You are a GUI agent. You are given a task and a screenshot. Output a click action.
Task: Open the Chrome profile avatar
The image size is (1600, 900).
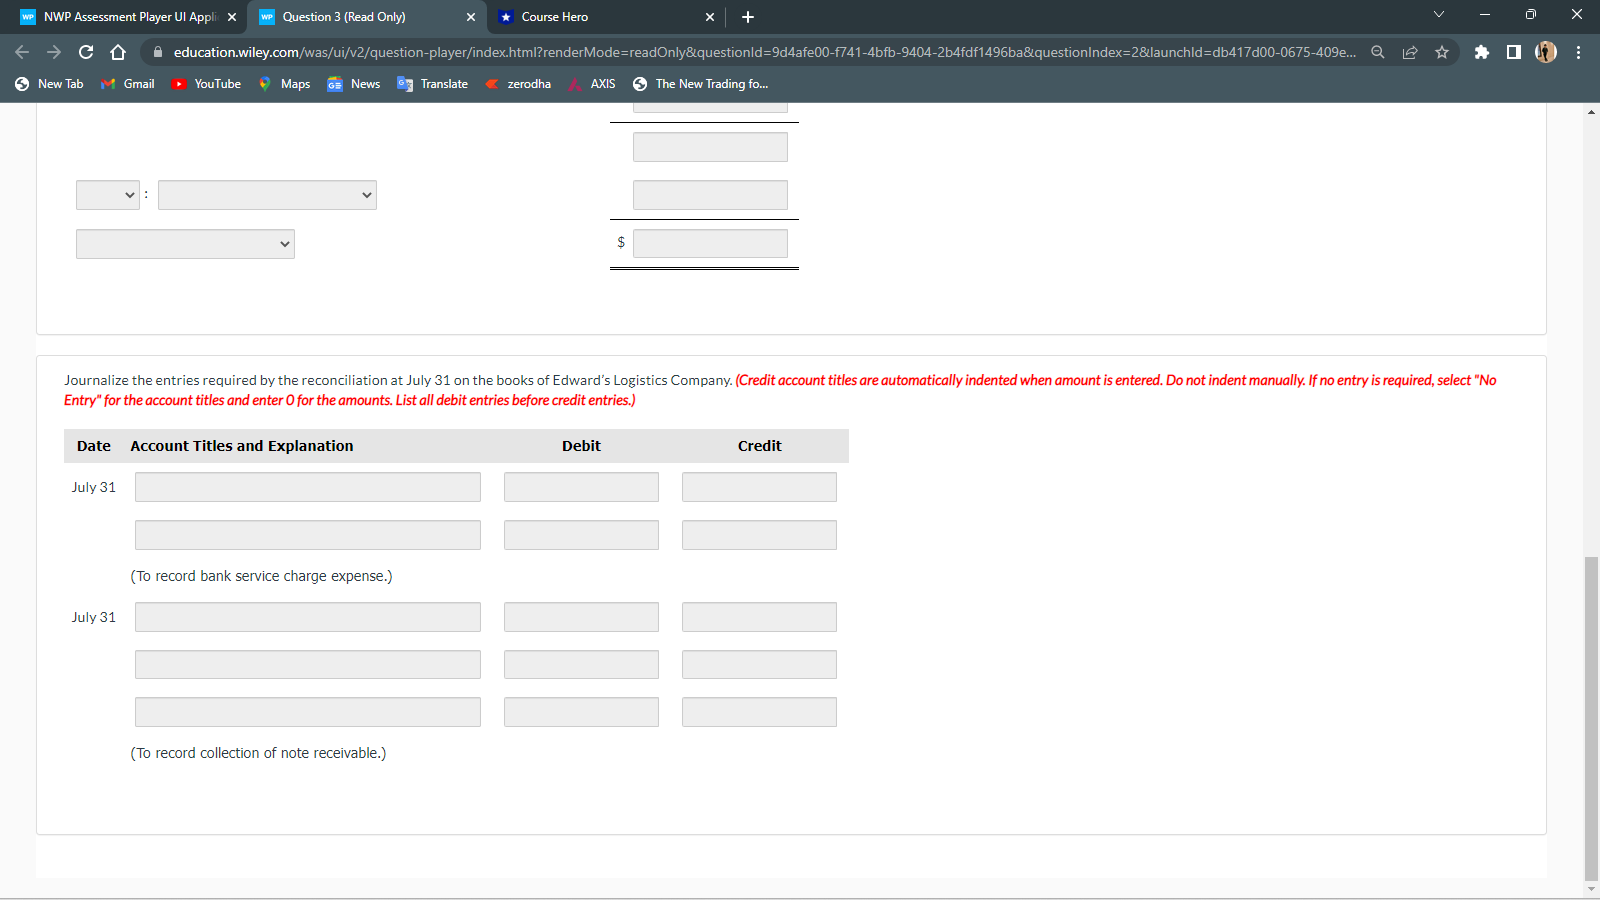tap(1546, 52)
